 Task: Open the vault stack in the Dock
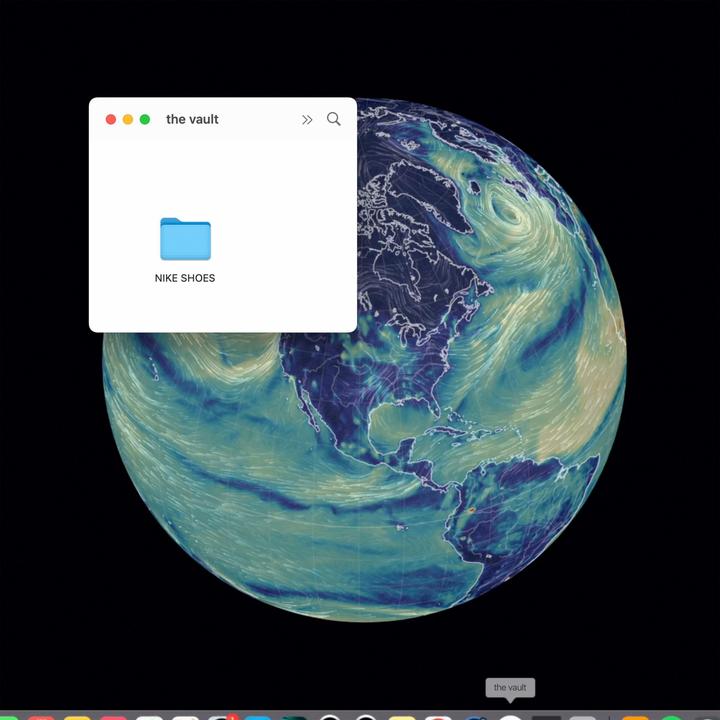(510, 715)
